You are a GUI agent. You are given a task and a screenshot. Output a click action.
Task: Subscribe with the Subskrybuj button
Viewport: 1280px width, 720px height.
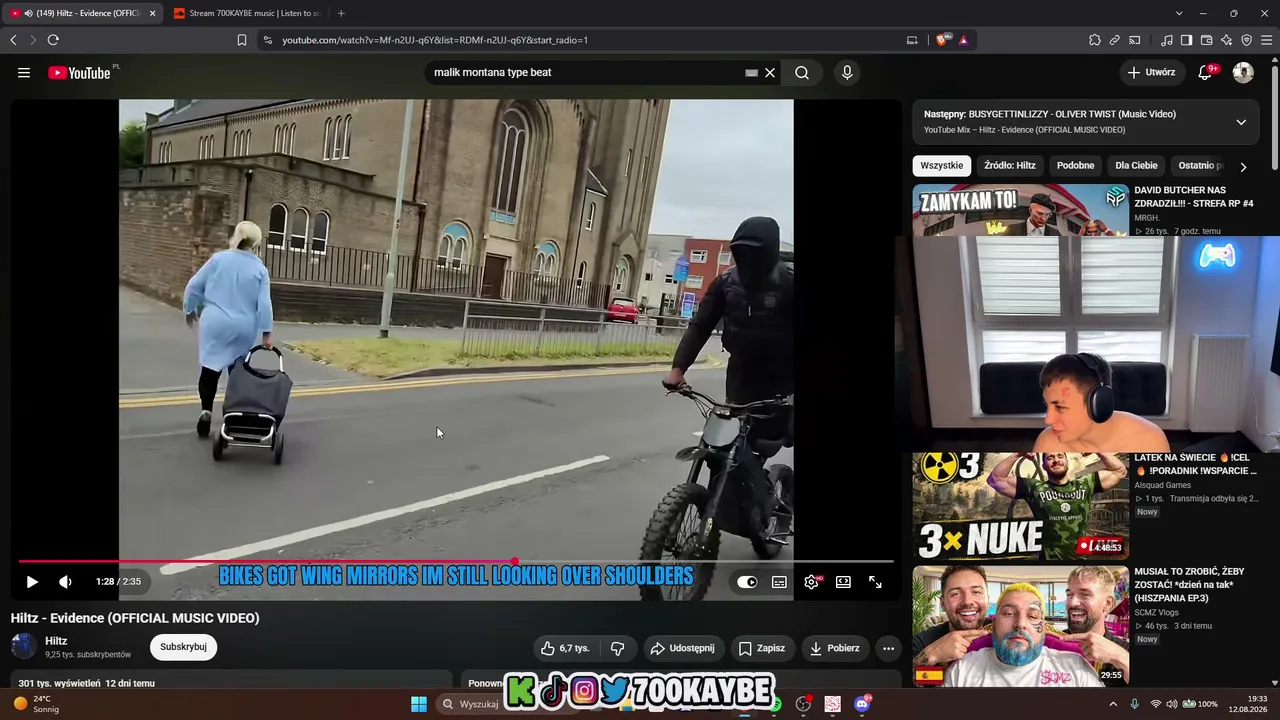[183, 647]
